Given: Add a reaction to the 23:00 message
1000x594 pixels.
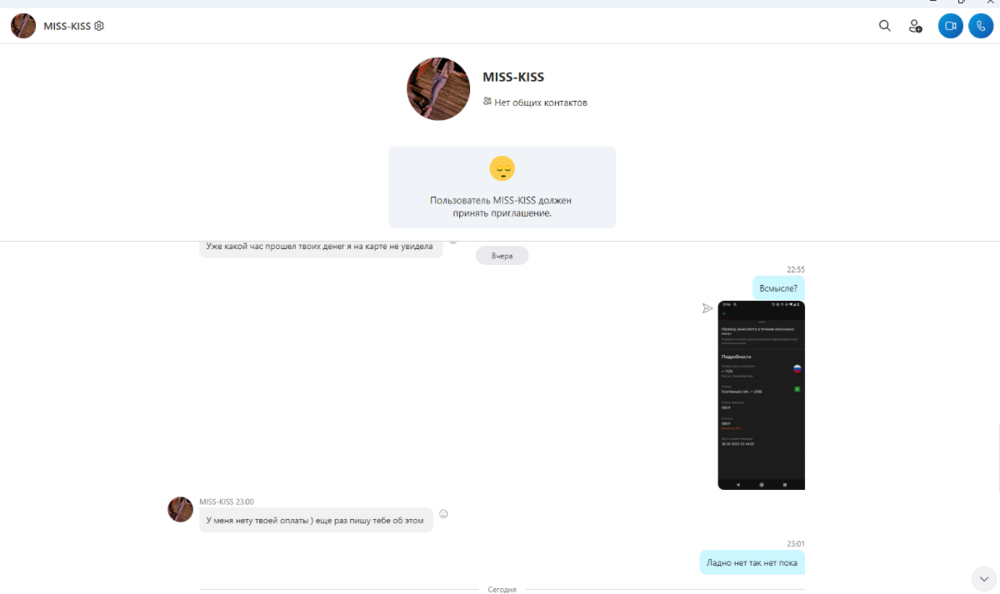Looking at the screenshot, I should pyautogui.click(x=443, y=514).
